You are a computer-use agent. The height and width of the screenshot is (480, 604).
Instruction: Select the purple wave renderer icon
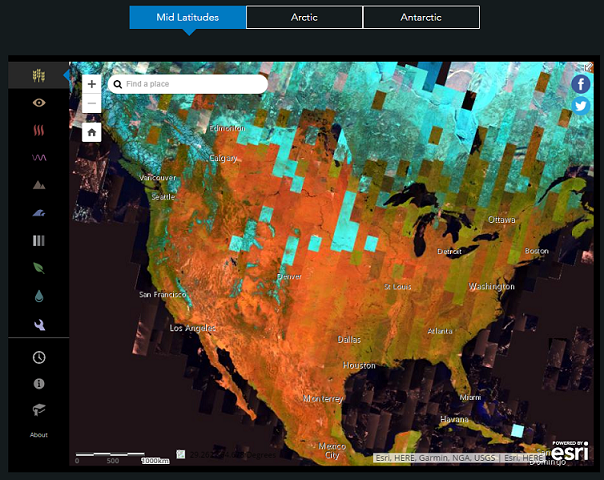39,158
